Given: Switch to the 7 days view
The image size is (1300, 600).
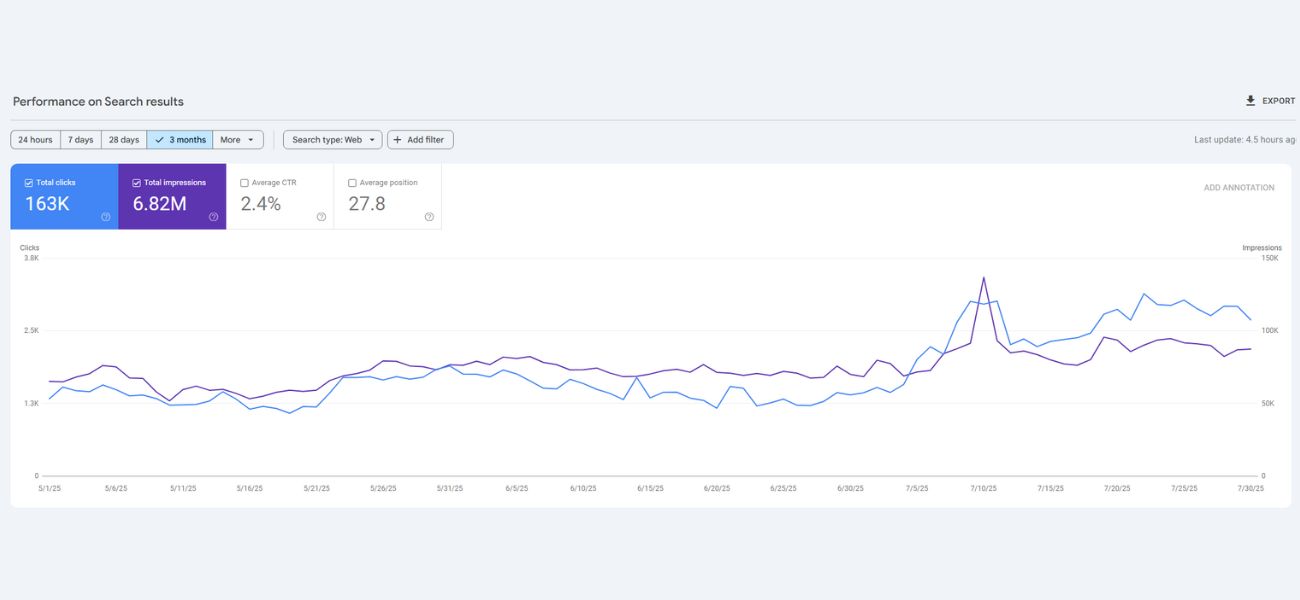Looking at the screenshot, I should (x=81, y=139).
